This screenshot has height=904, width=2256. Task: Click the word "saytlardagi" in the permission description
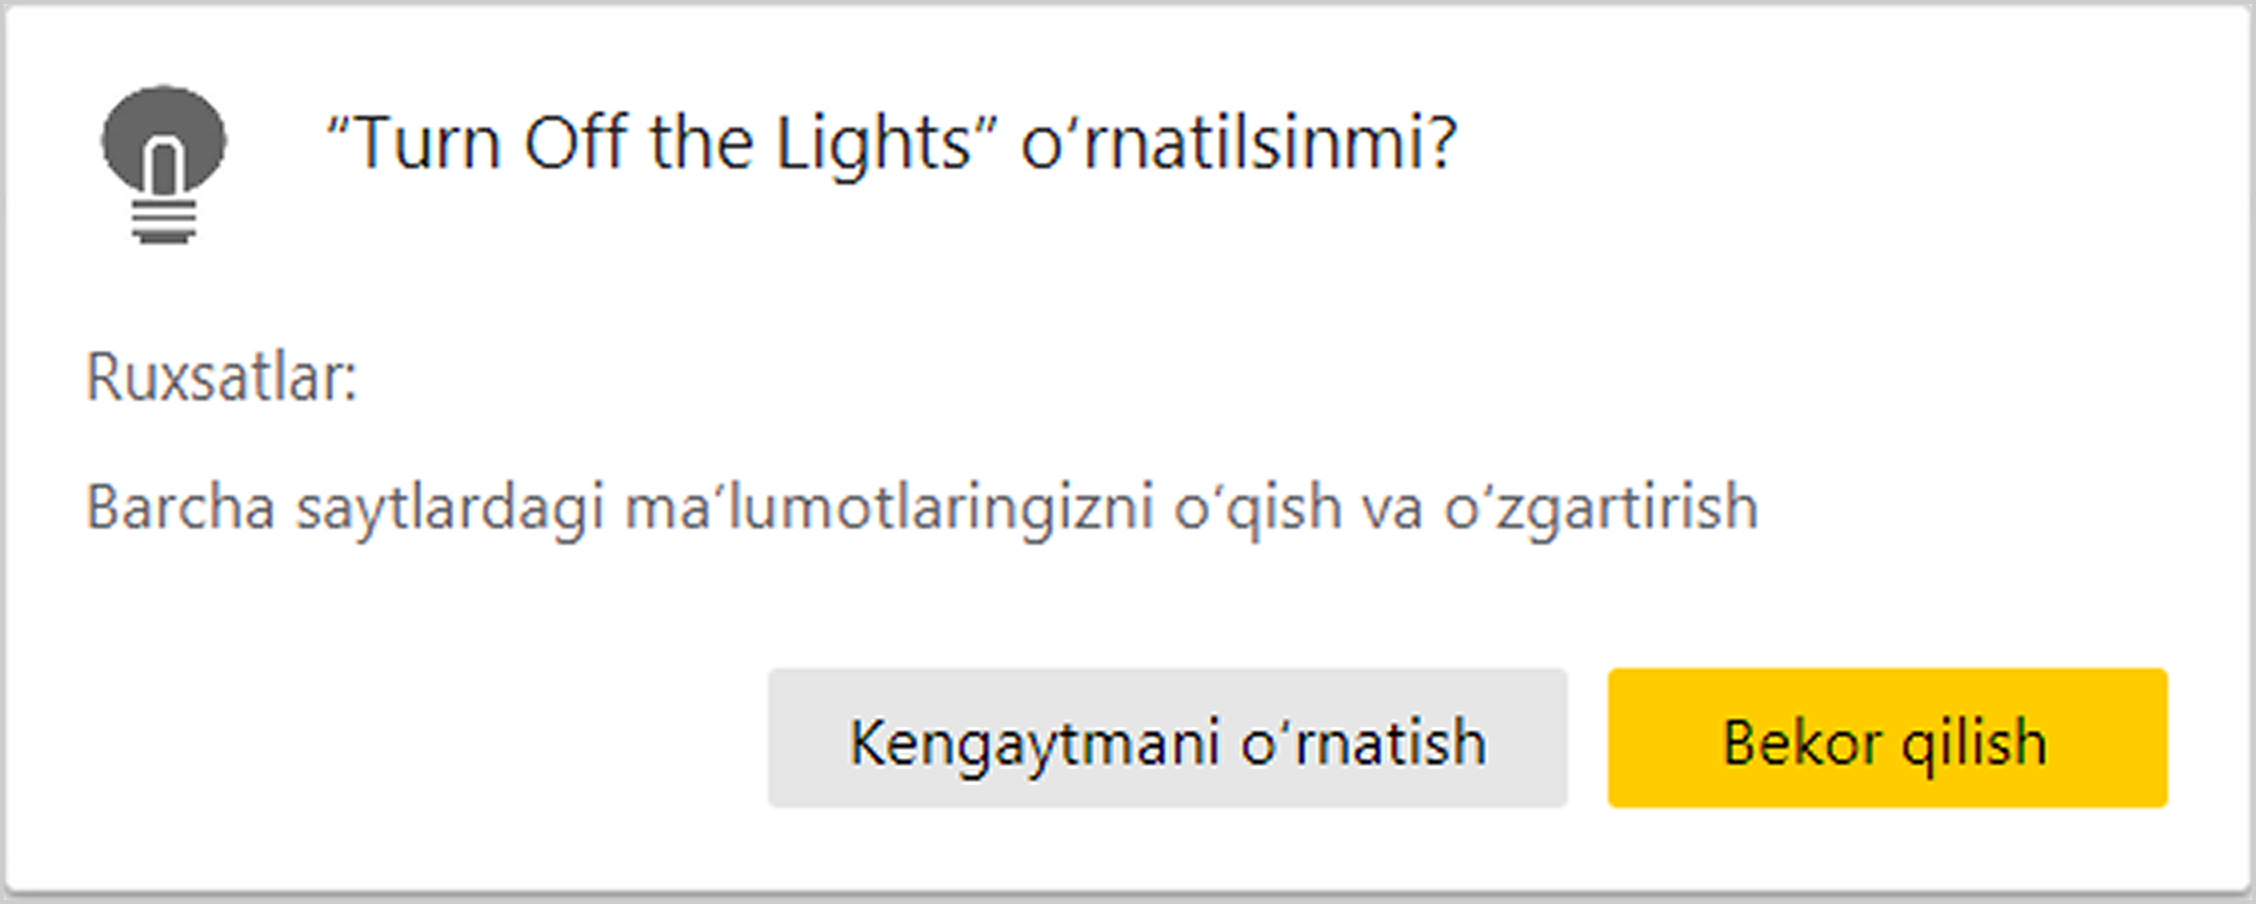[450, 507]
